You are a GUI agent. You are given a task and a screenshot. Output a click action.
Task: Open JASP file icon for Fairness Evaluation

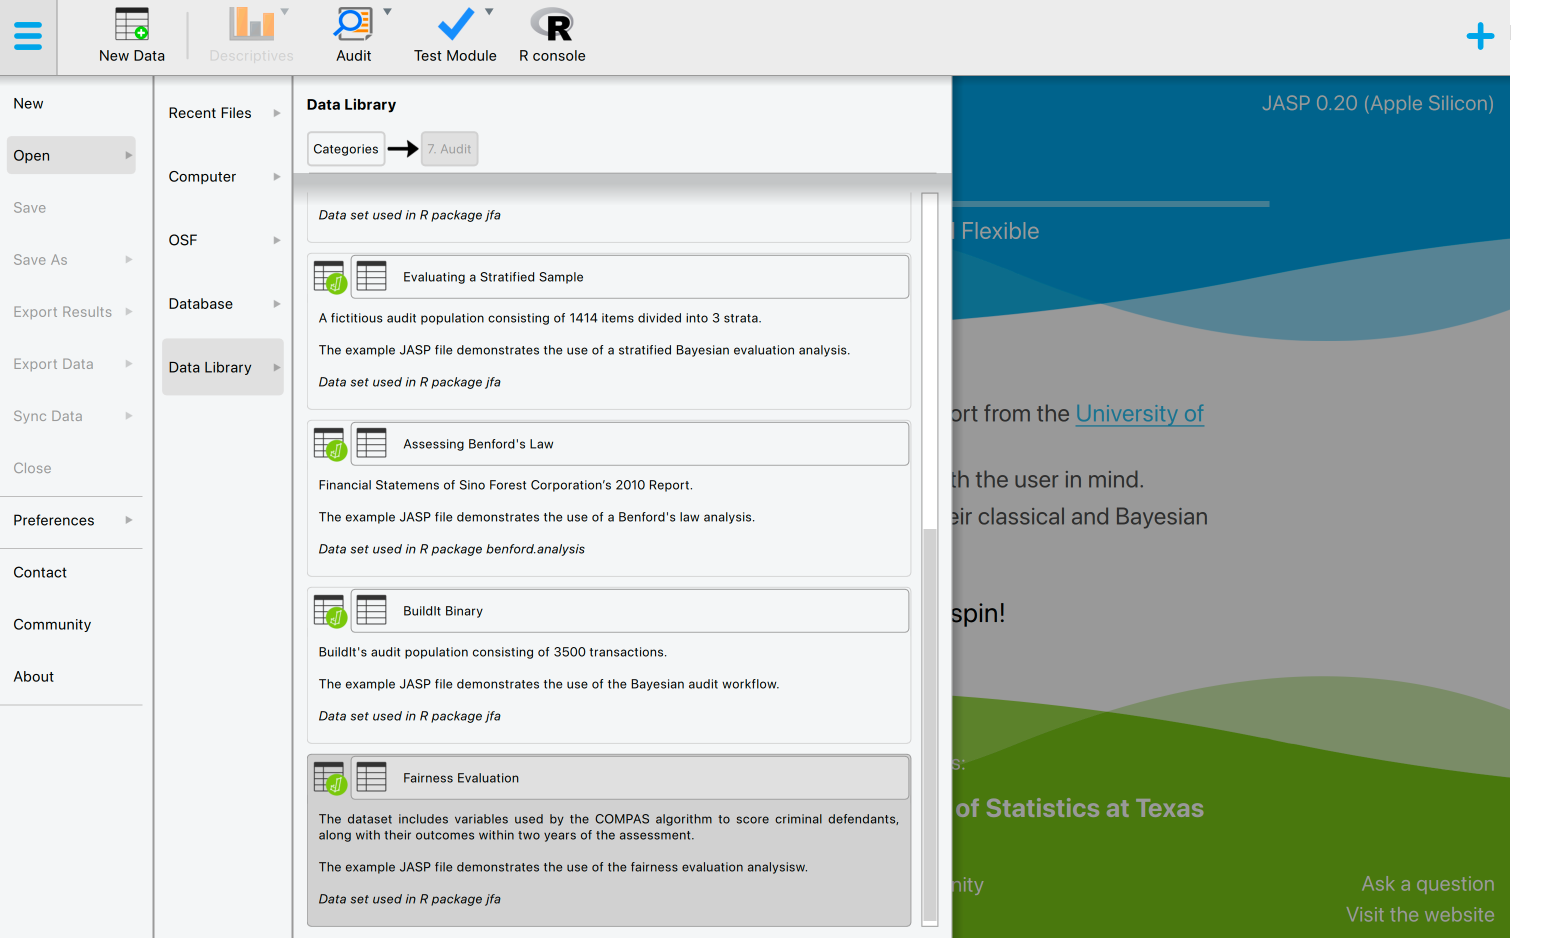pos(329,778)
